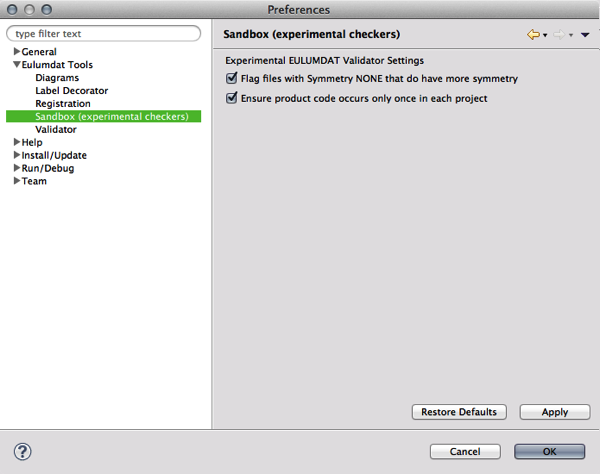The width and height of the screenshot is (600, 474).
Task: Expand the General preferences node
Action: 17,52
